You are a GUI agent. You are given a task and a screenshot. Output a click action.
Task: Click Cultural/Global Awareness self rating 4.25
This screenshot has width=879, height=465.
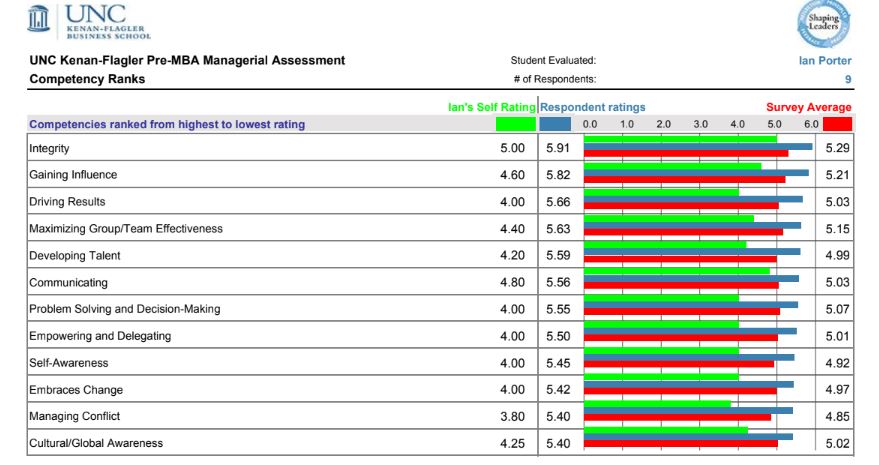[x=512, y=443]
